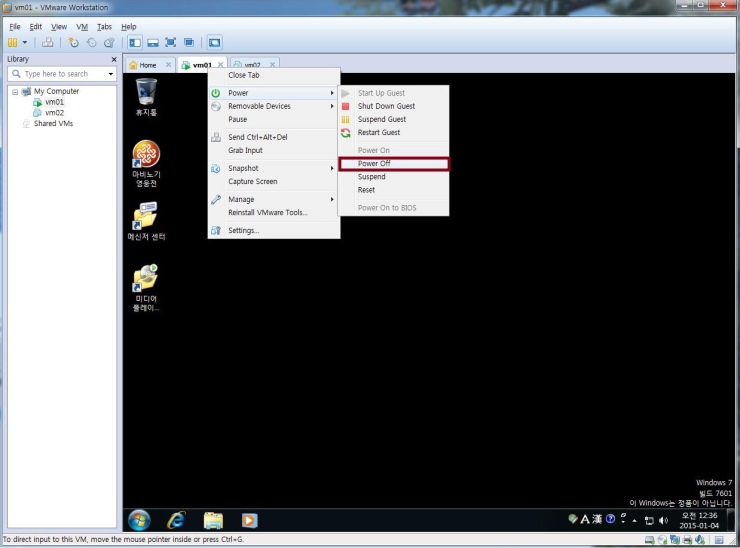
Task: Toggle the library sidebar view button
Action: (135, 42)
